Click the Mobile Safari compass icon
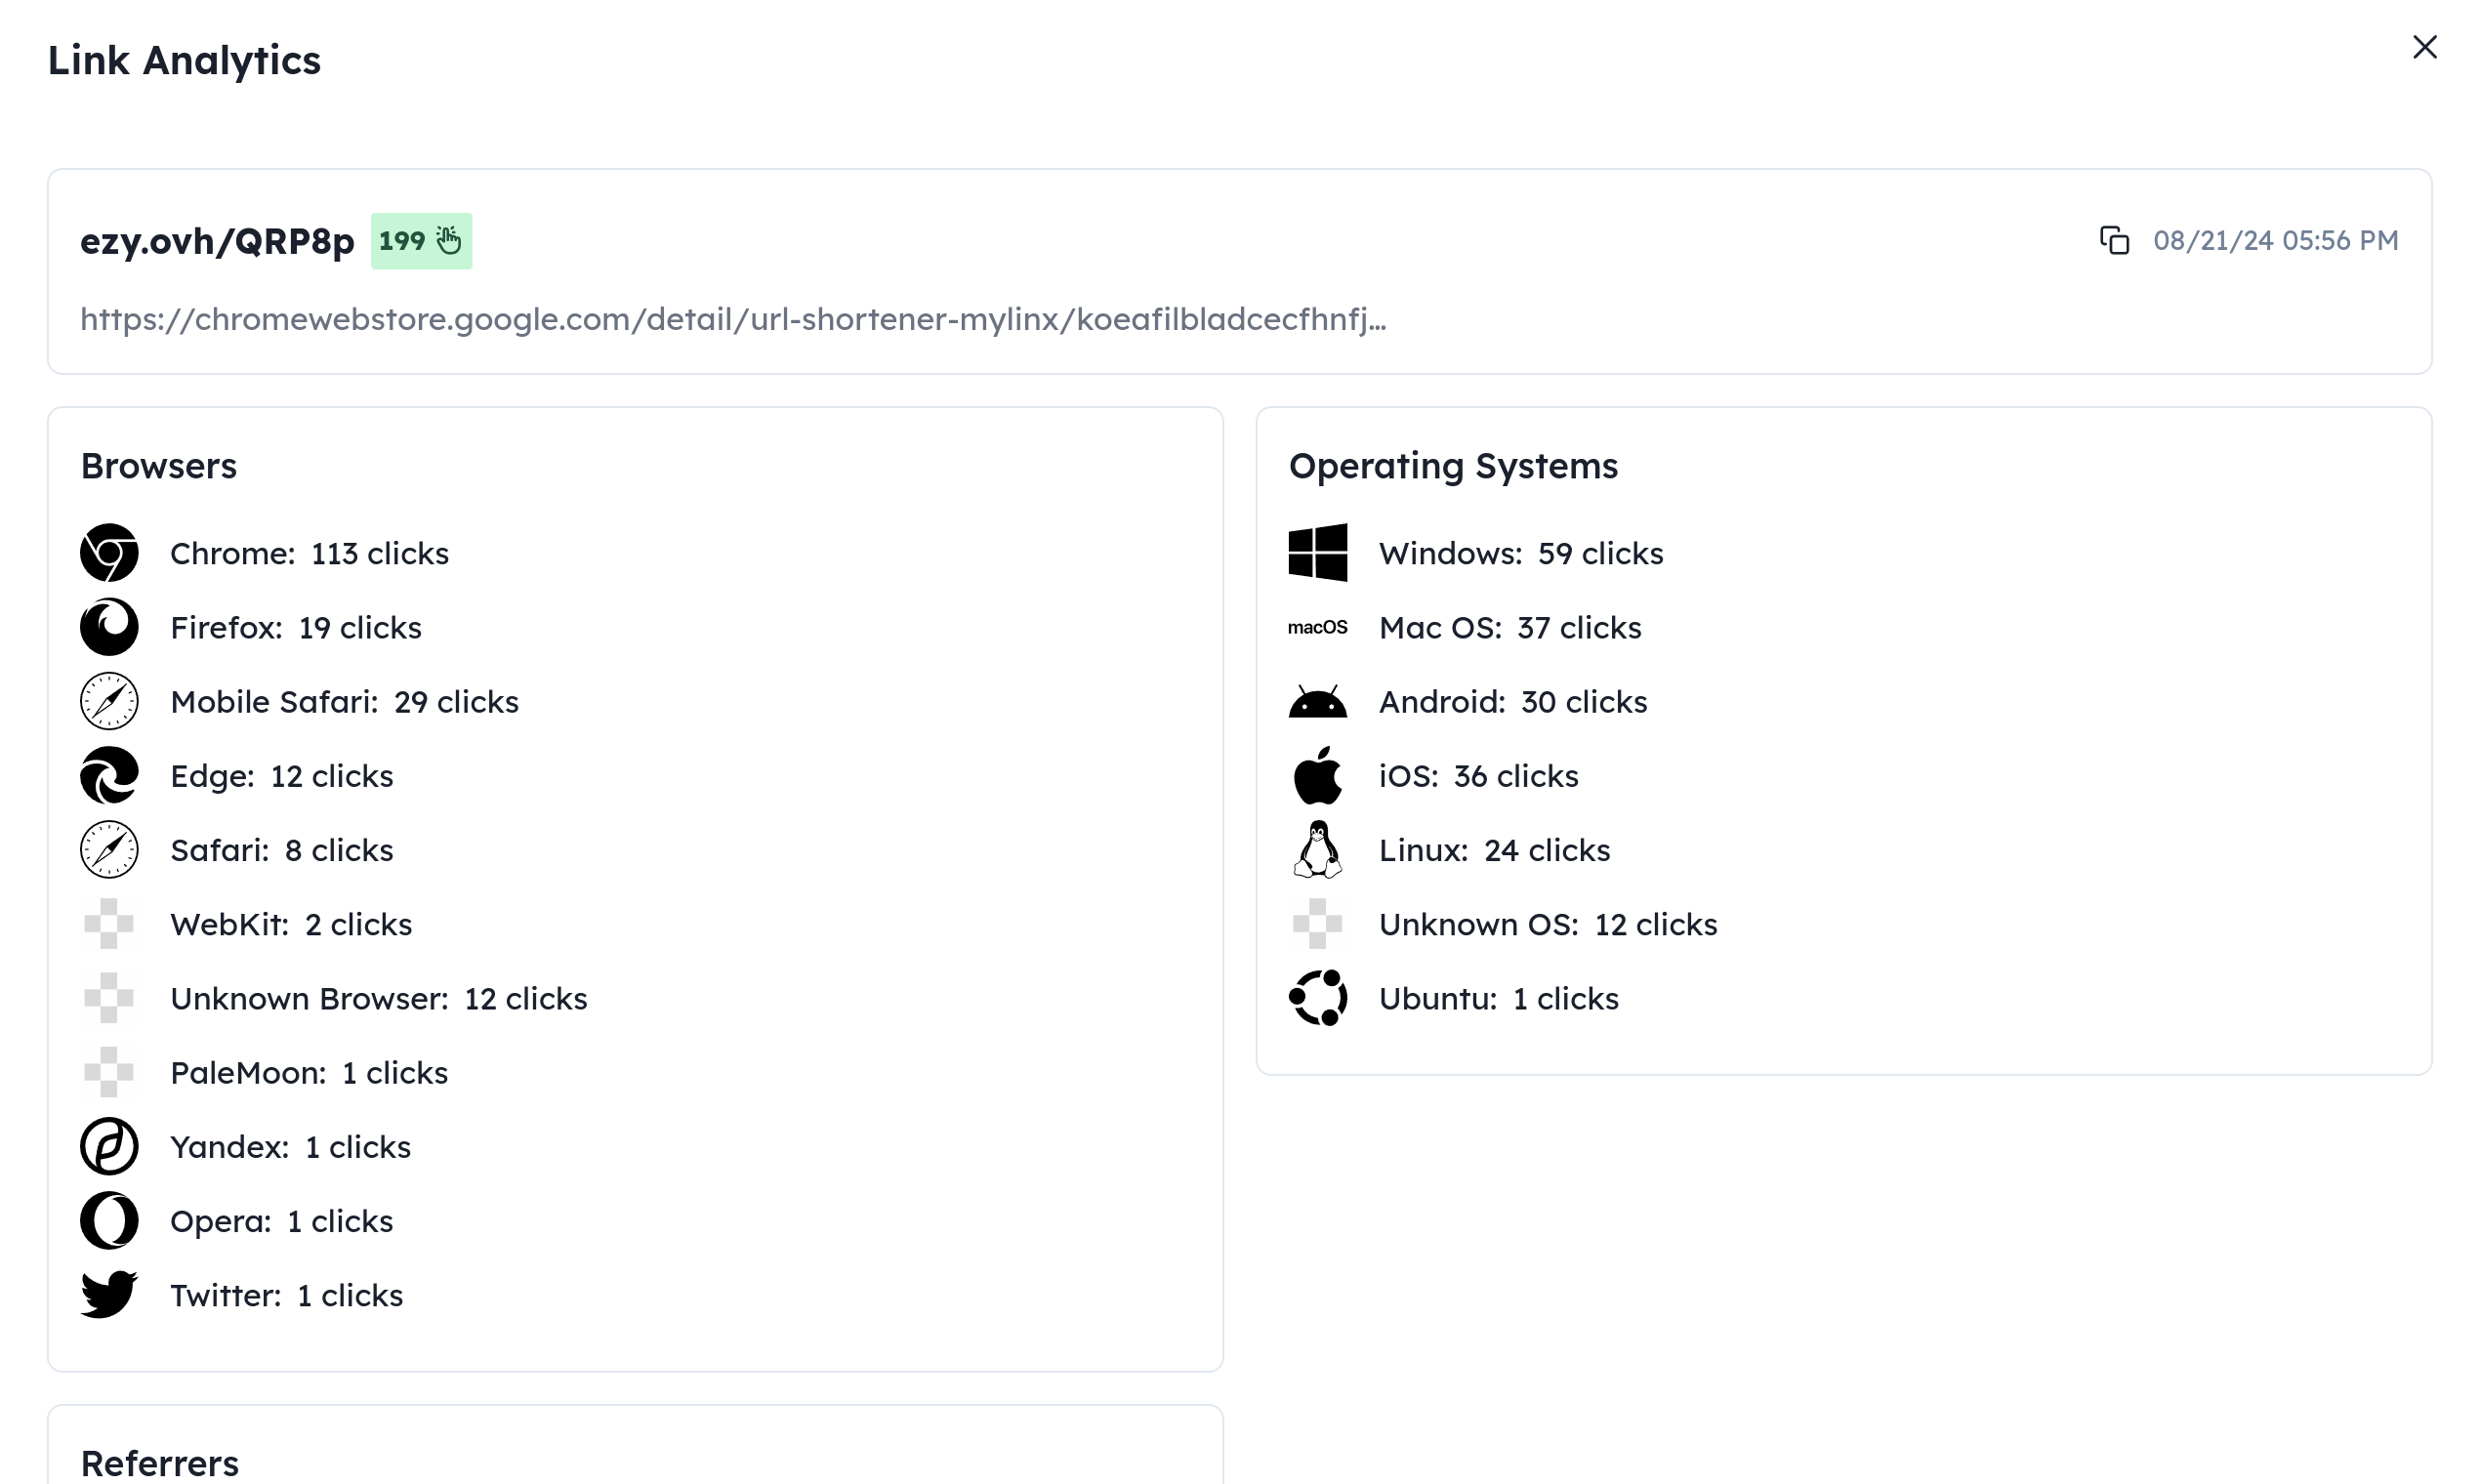 click(x=109, y=701)
